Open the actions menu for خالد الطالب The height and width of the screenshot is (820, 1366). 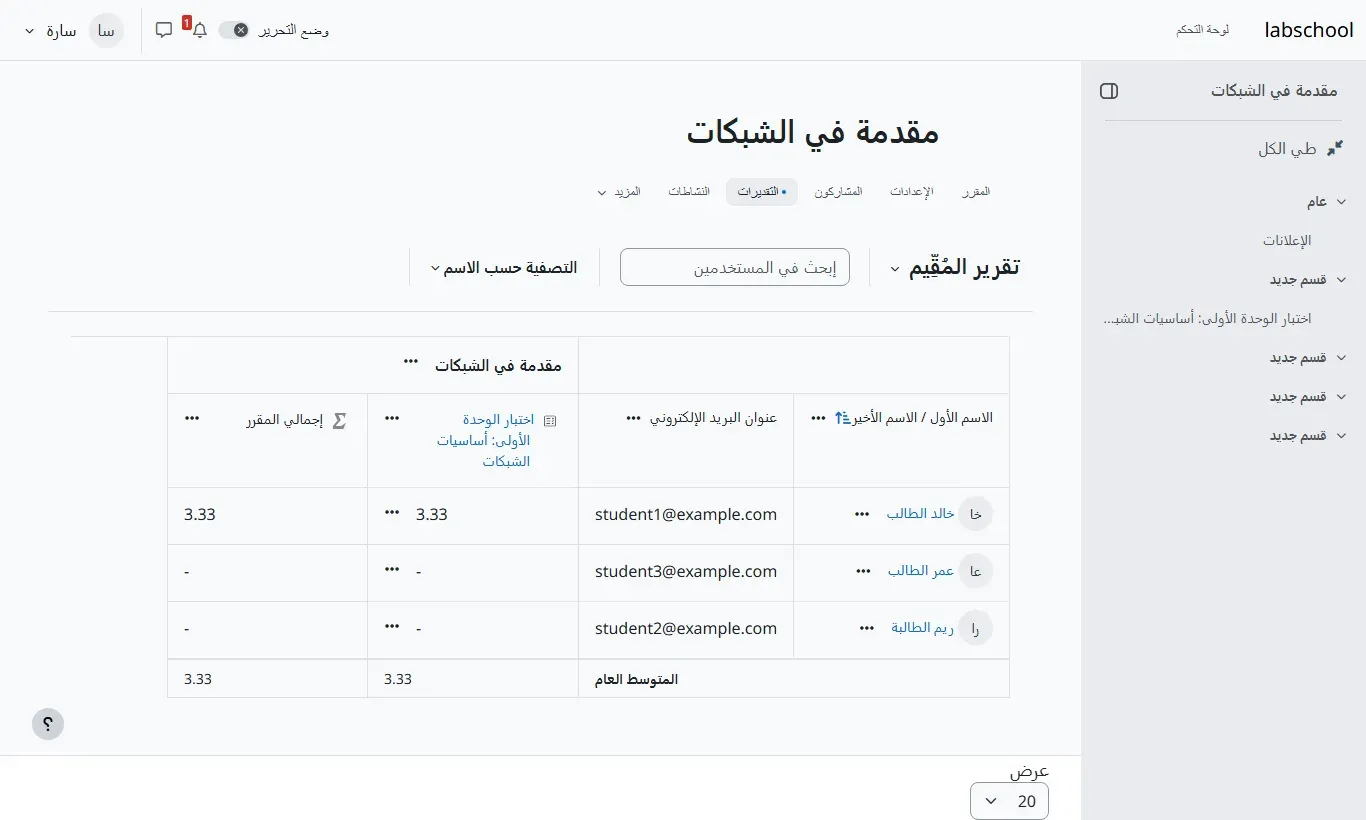[862, 514]
